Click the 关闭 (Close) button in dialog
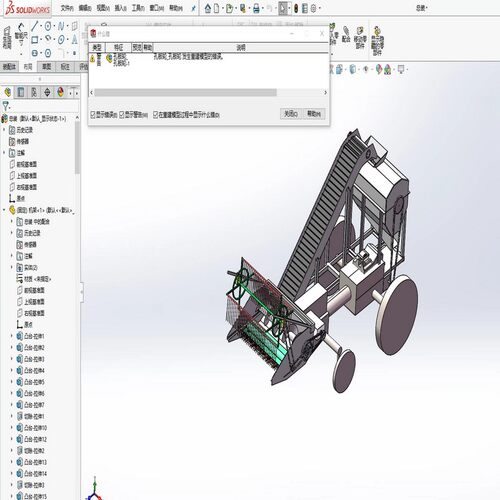Viewport: 500px width, 500px height. point(291,114)
